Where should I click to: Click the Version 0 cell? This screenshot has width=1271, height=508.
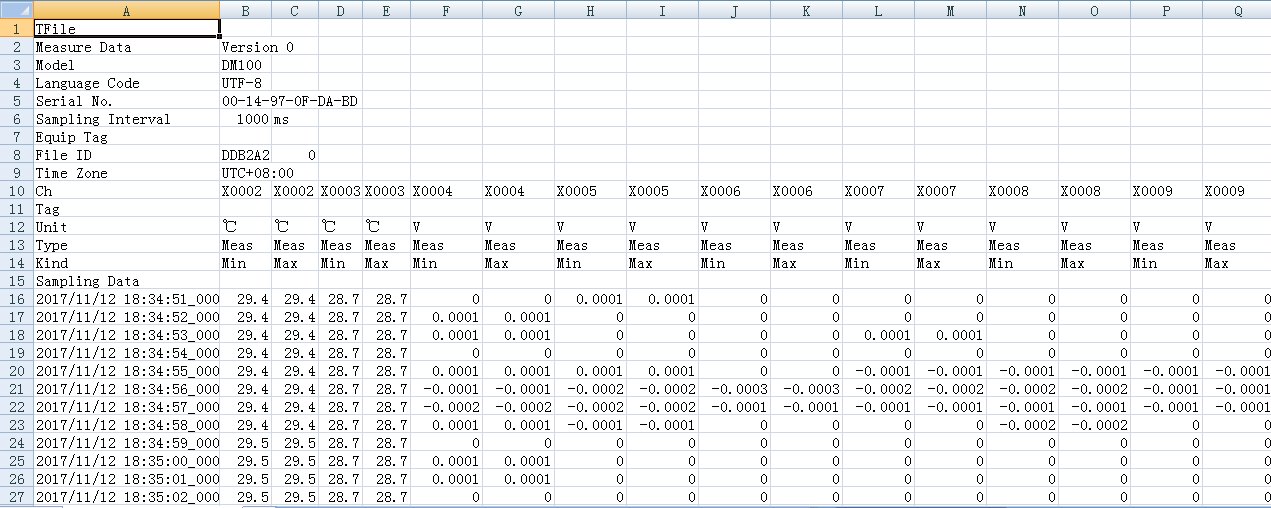click(245, 47)
